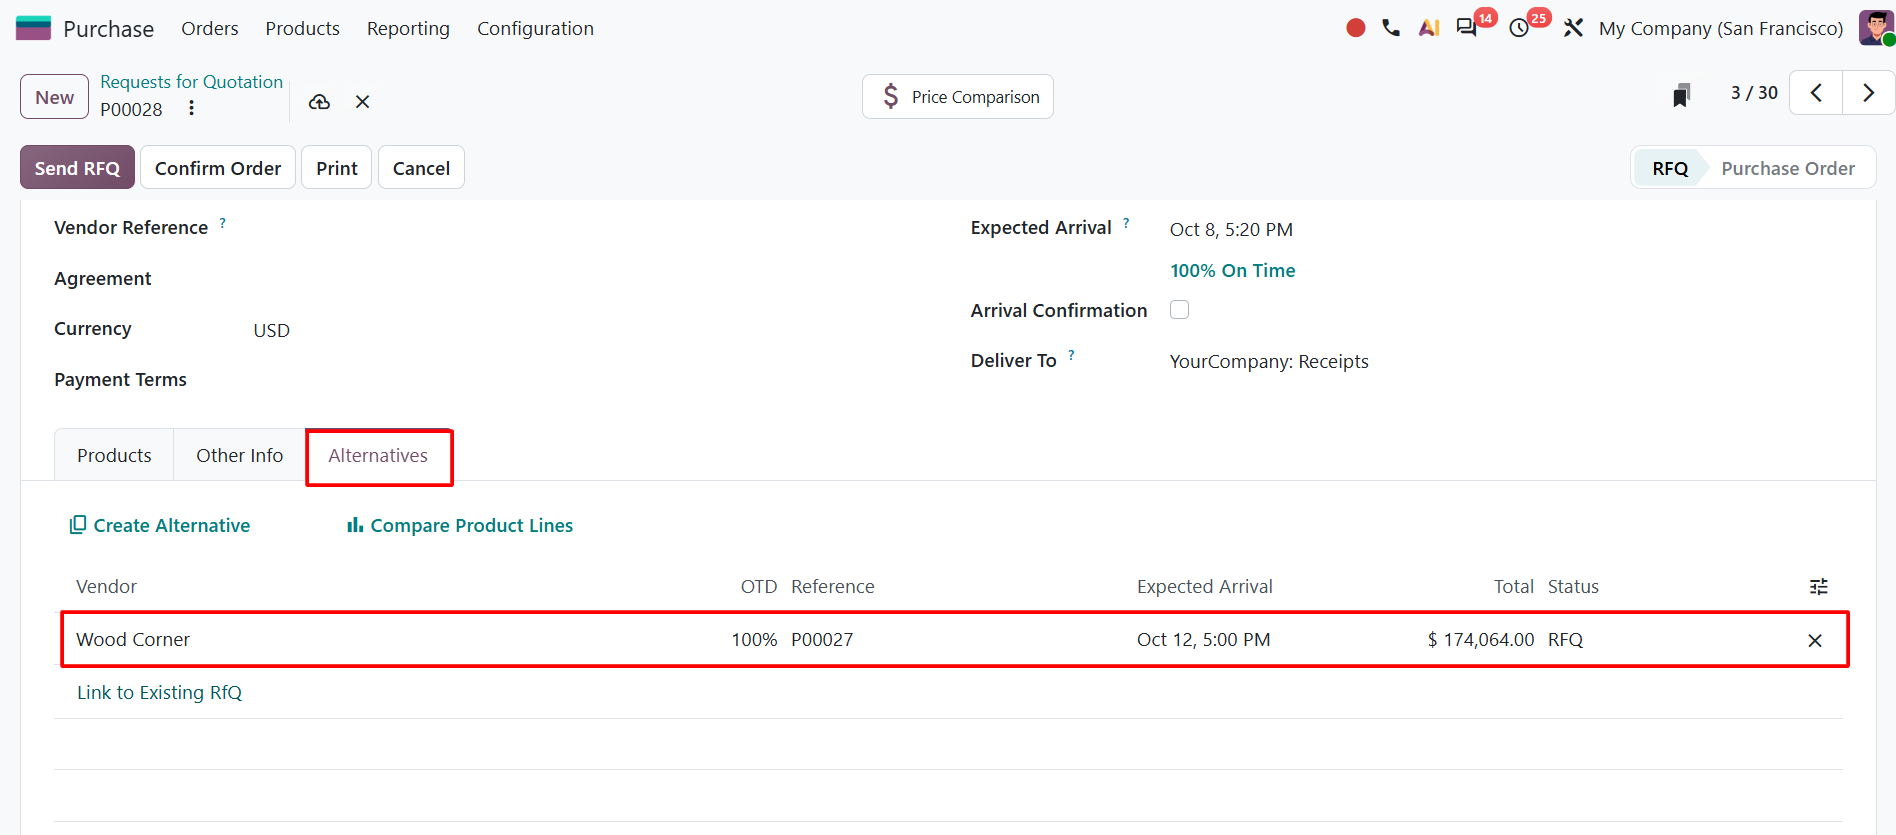Click the New button
The width and height of the screenshot is (1896, 835).
tap(55, 97)
